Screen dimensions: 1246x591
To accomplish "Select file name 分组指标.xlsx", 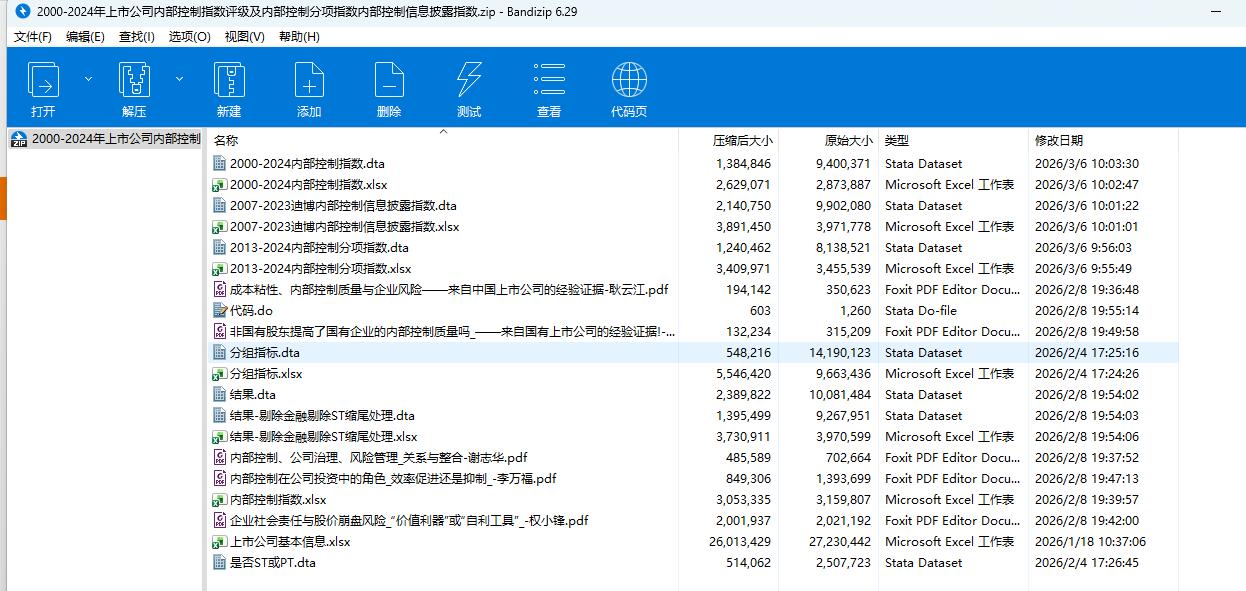I will coord(266,373).
